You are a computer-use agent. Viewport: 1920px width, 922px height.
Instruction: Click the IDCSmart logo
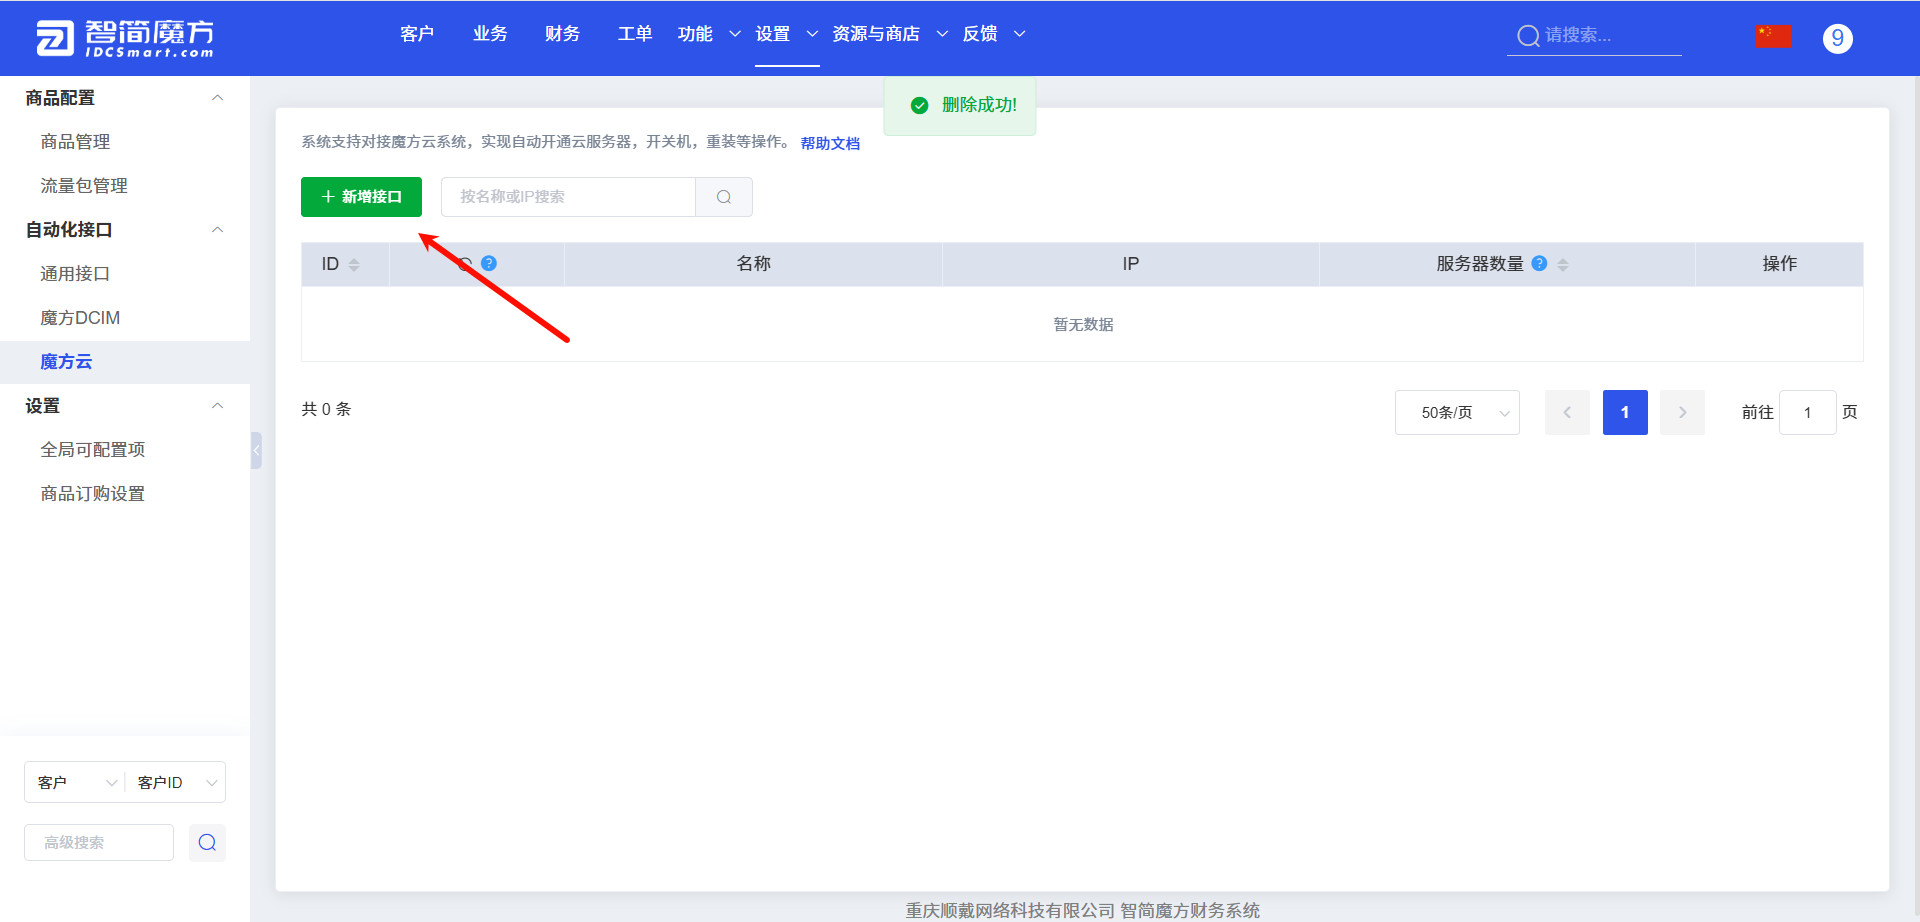coord(124,38)
